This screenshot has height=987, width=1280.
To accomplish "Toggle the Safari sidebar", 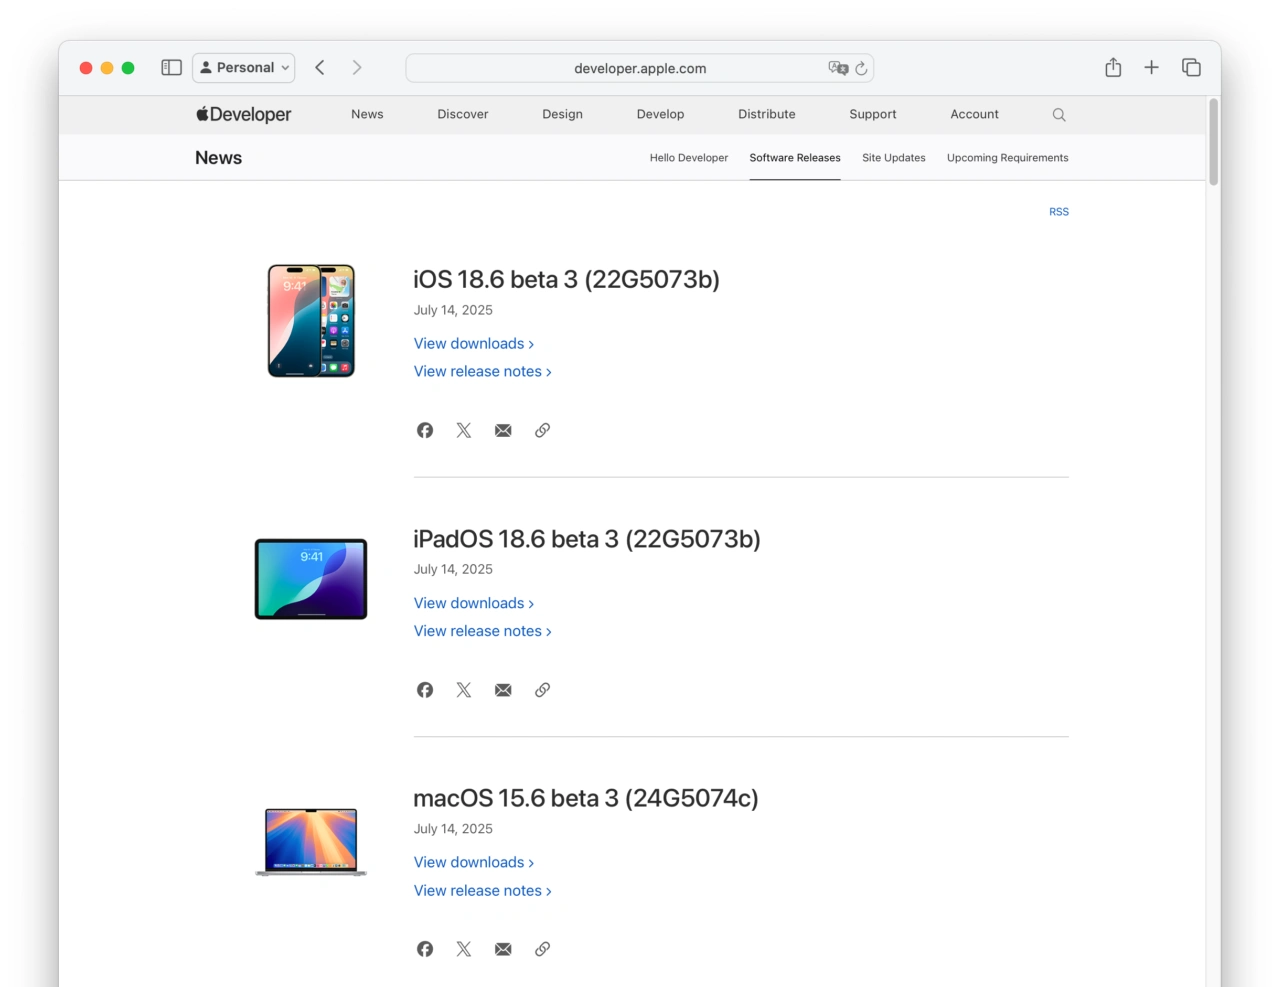I will (171, 67).
